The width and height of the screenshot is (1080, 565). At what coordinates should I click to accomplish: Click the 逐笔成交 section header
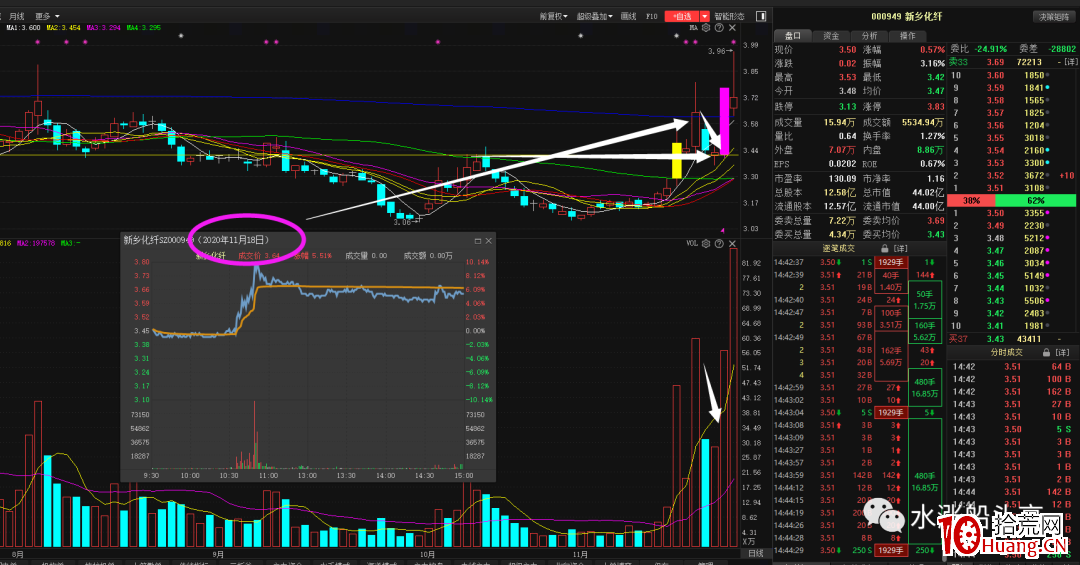(838, 248)
